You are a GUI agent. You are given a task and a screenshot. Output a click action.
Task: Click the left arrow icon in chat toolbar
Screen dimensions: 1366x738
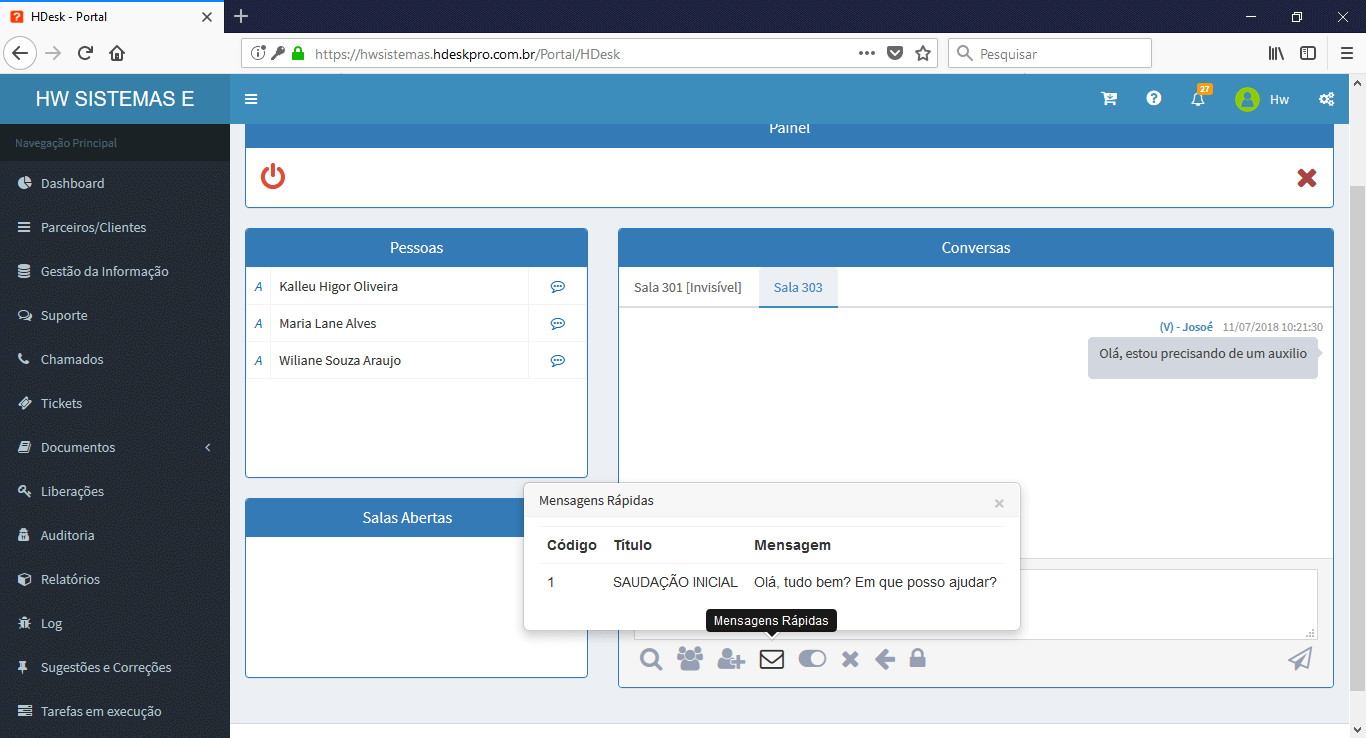click(x=885, y=659)
